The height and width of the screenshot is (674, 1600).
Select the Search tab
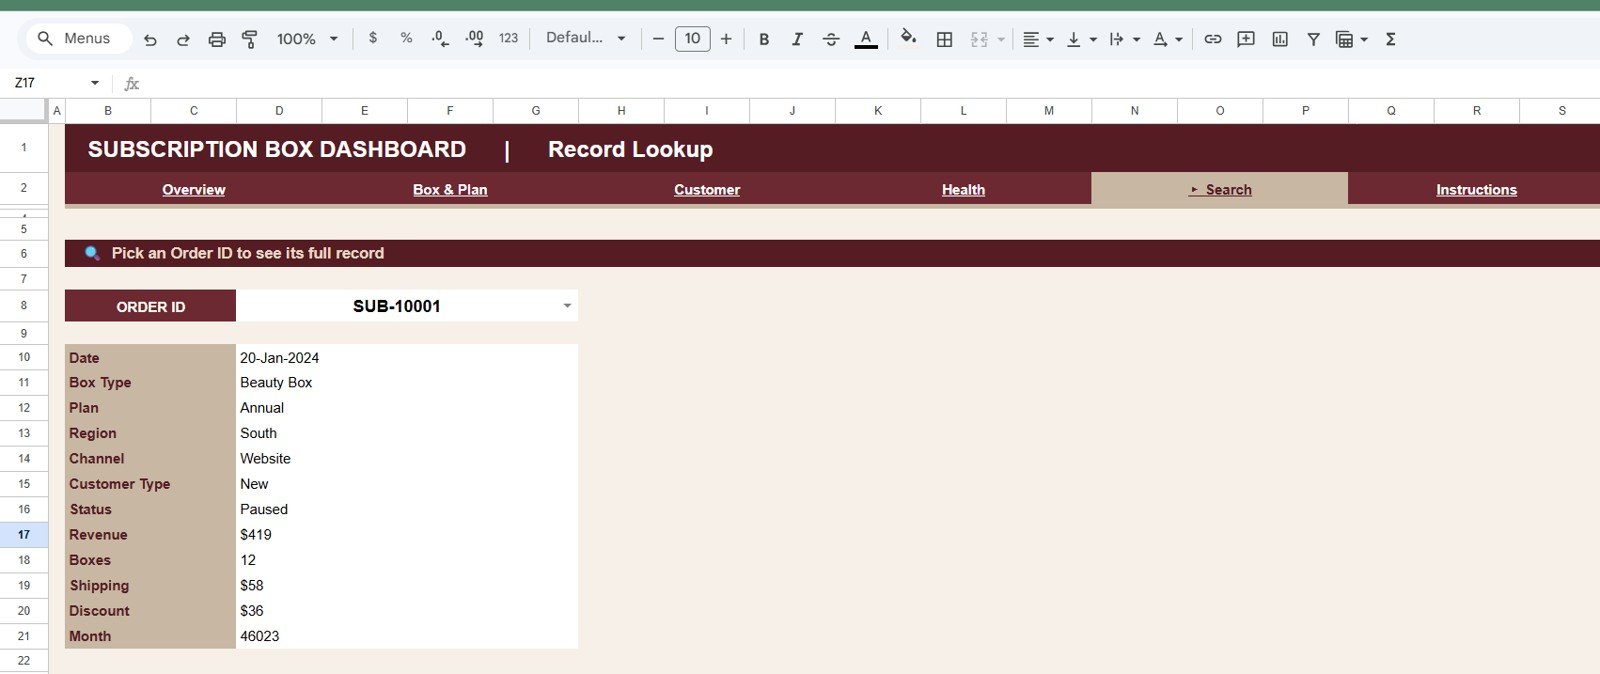(1220, 189)
